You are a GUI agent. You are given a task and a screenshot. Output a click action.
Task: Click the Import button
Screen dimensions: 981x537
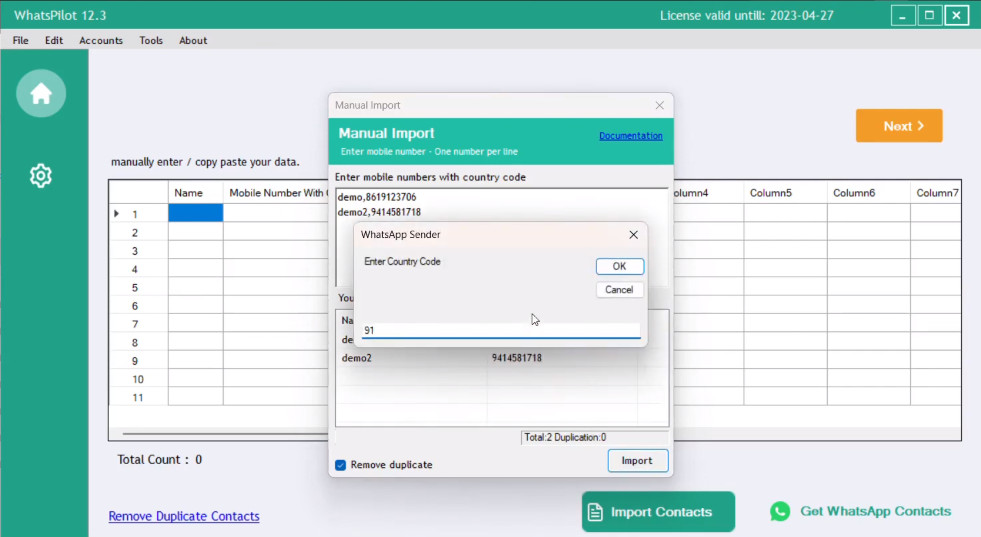(x=638, y=461)
